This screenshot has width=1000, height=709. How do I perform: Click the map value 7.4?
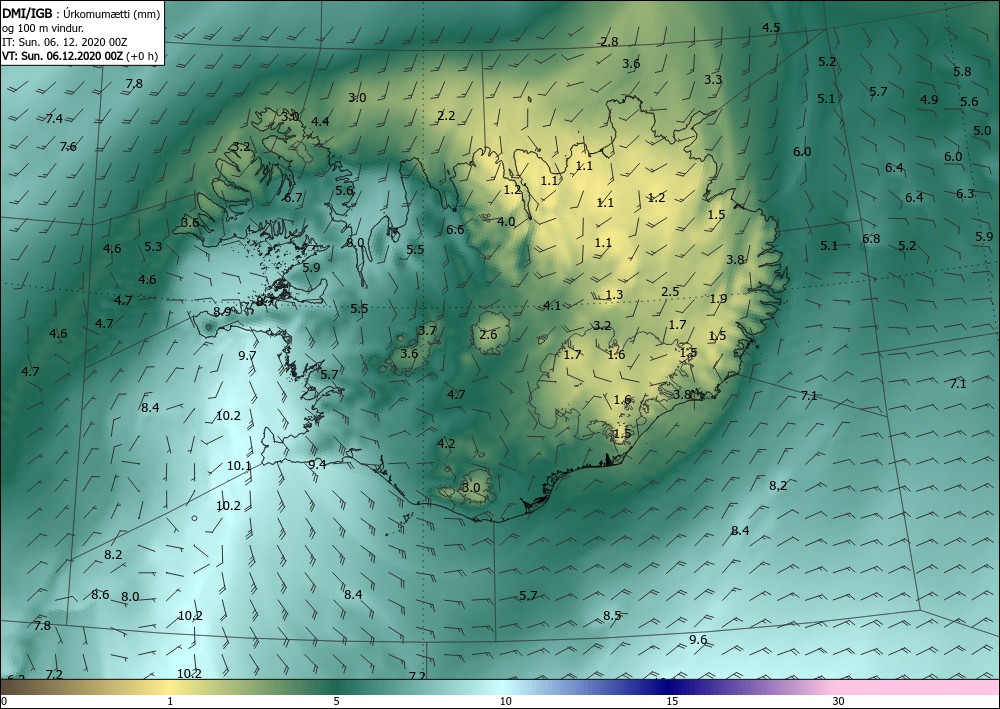54,119
